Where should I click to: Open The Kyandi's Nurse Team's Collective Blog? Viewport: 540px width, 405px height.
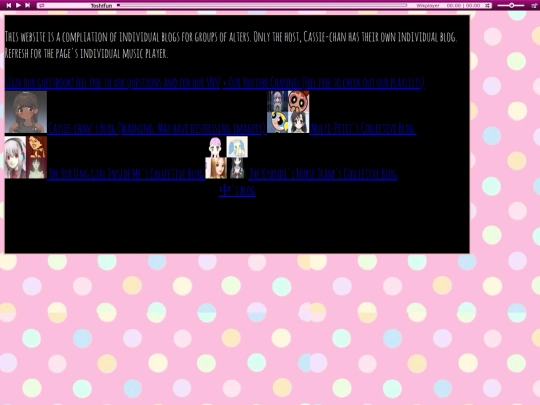[323, 173]
